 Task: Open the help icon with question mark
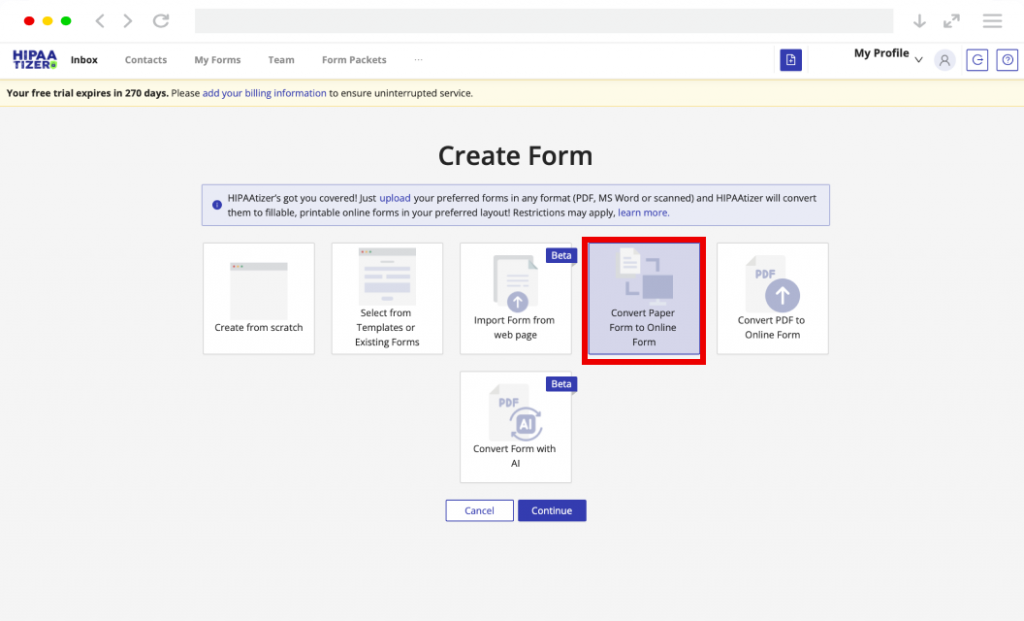[x=1007, y=60]
